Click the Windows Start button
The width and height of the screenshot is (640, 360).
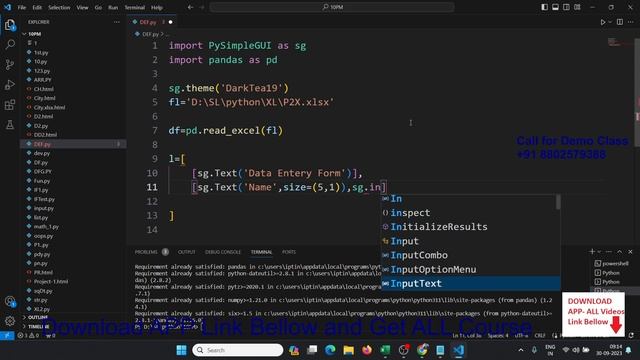[x=181, y=350]
